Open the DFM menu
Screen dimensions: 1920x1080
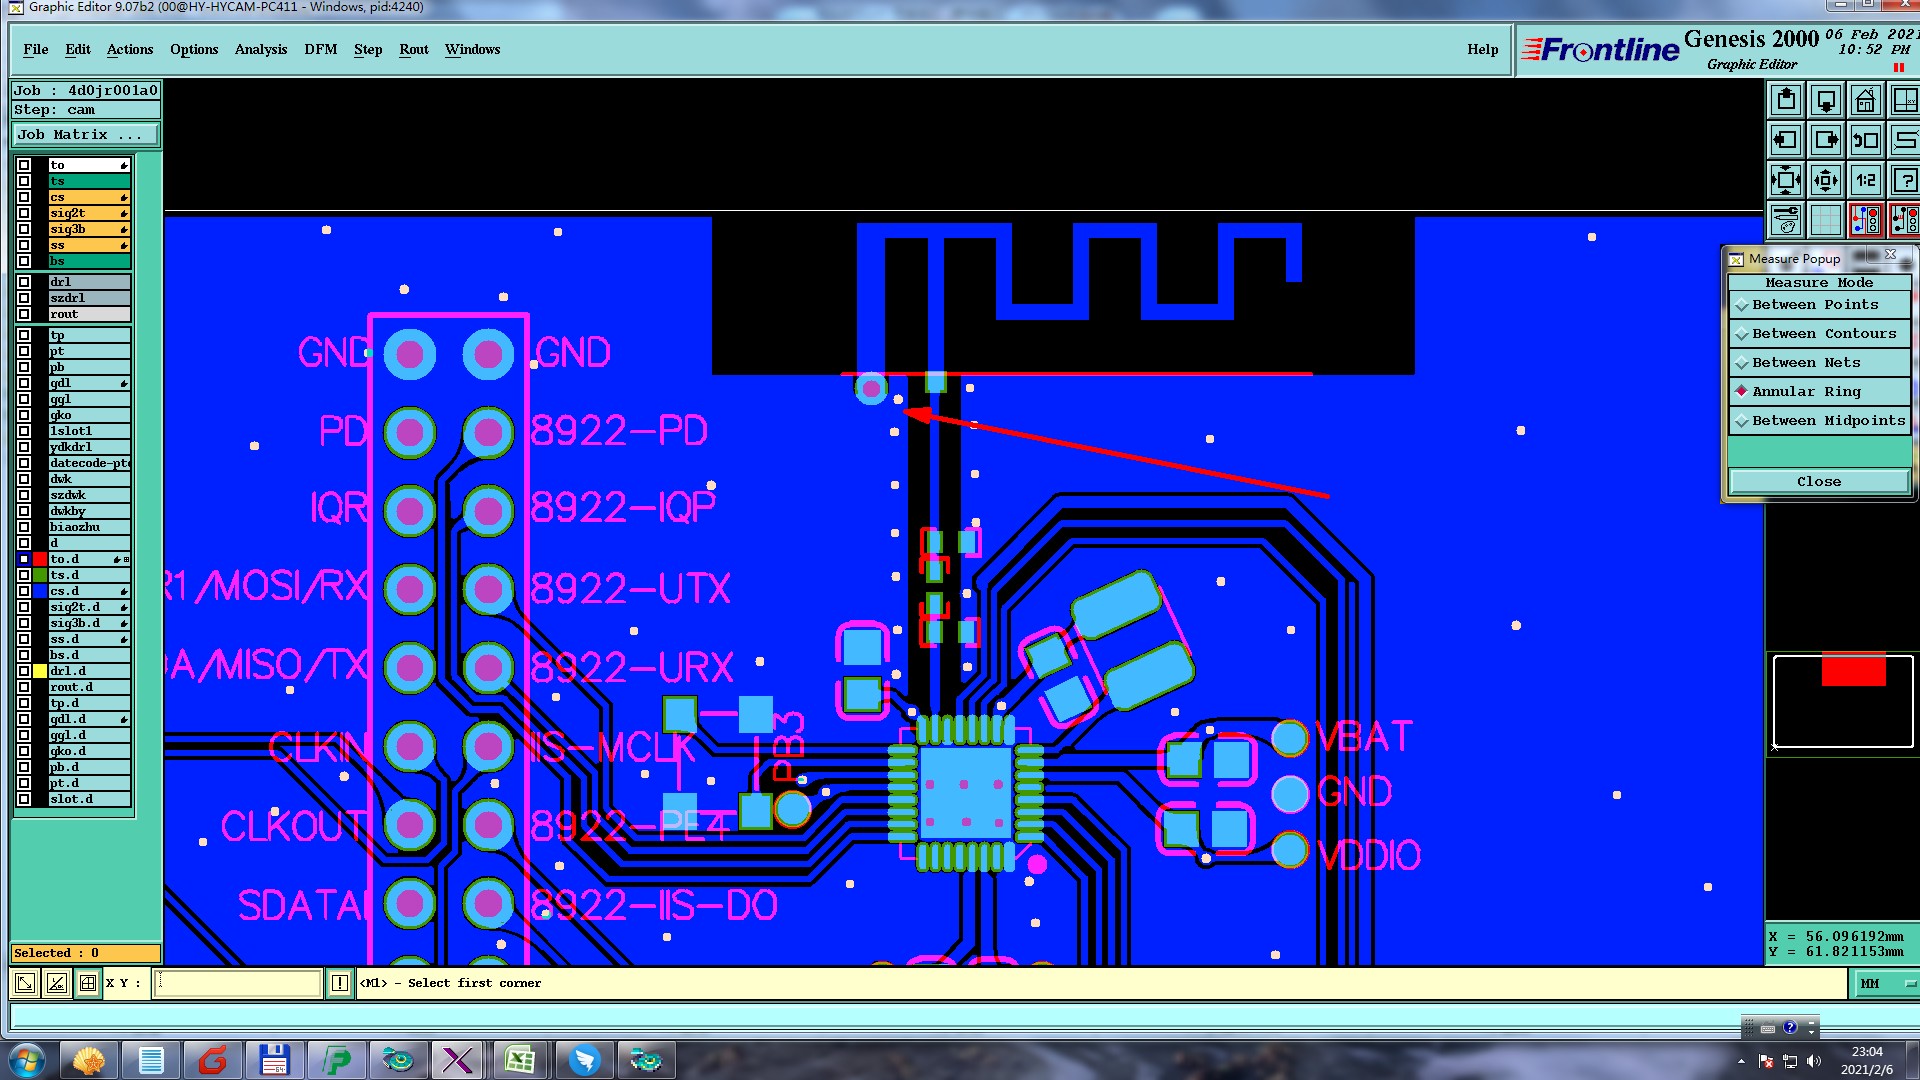[x=320, y=50]
